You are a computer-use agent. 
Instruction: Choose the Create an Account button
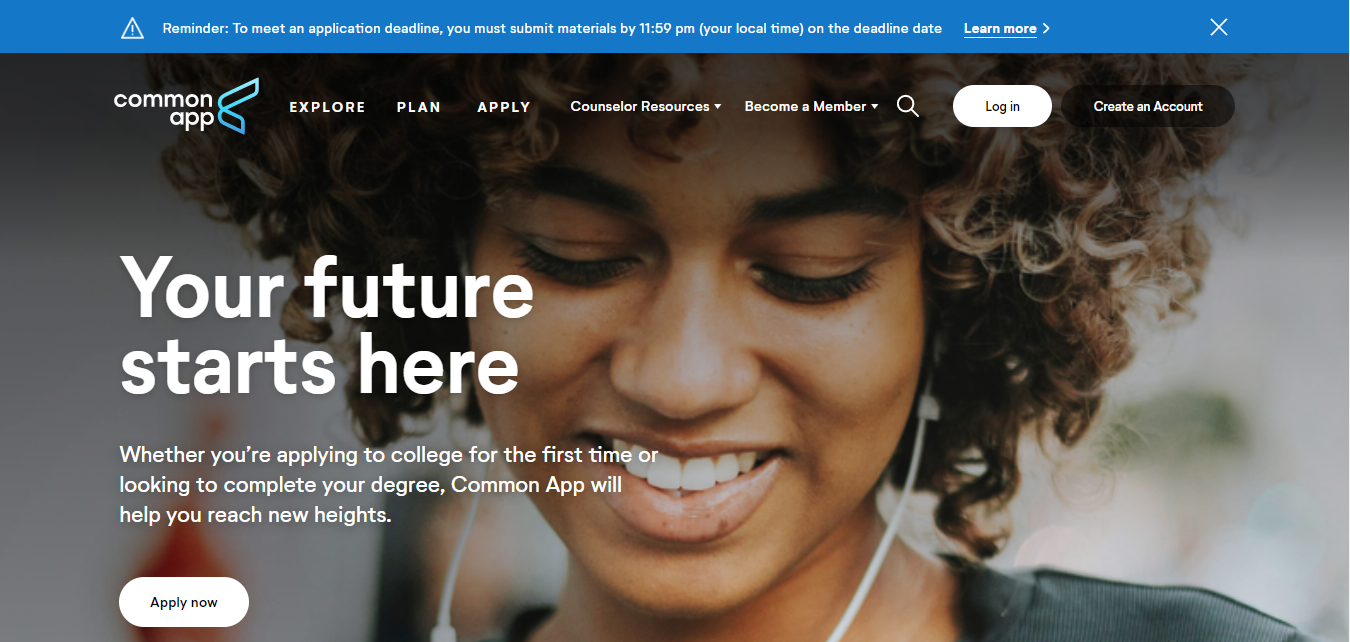[x=1148, y=106]
